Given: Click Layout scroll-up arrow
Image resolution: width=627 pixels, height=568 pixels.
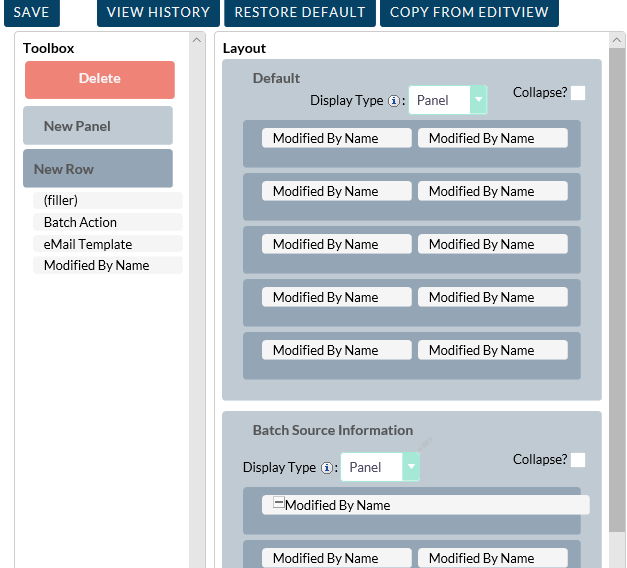Looking at the screenshot, I should click(617, 40).
